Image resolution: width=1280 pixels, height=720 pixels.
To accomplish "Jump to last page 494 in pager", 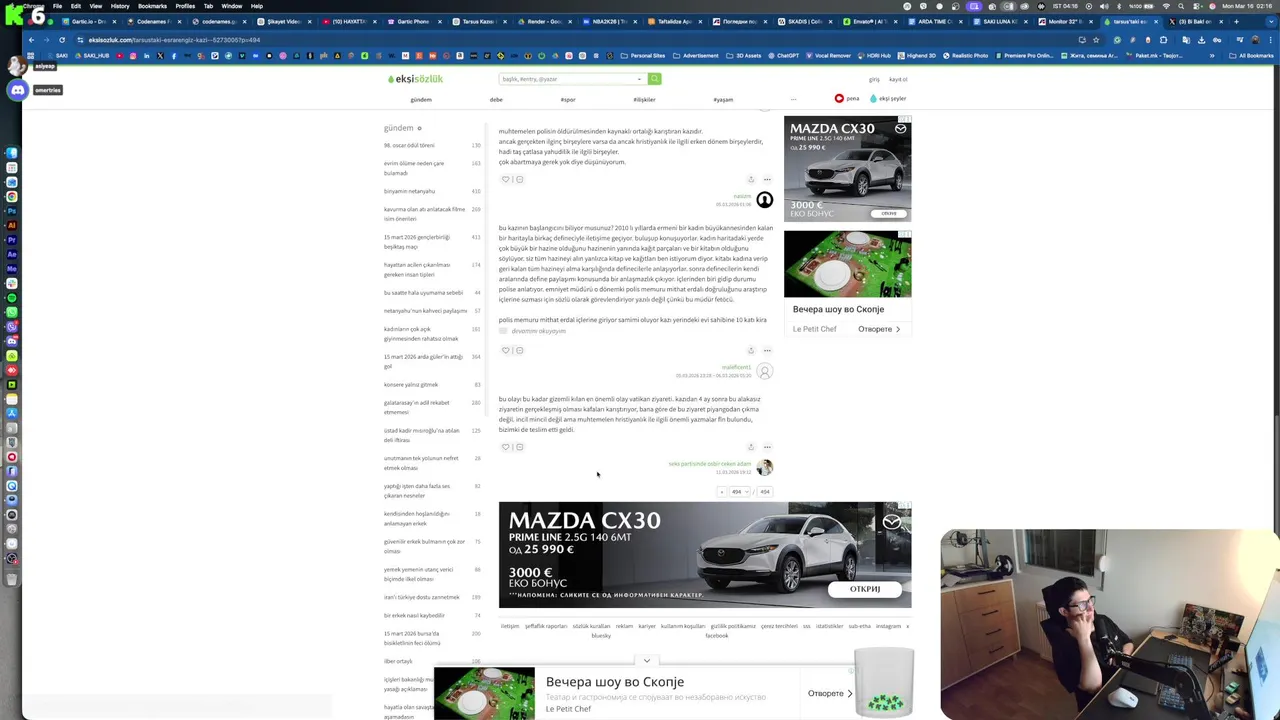I will pyautogui.click(x=765, y=492).
